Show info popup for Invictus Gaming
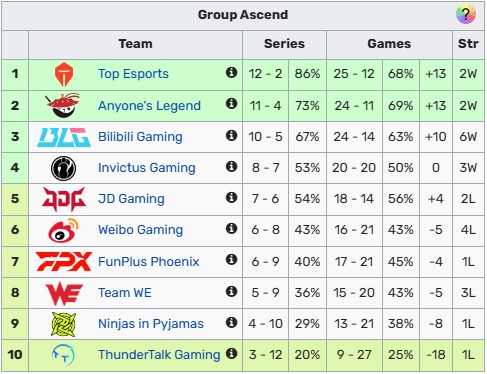The width and height of the screenshot is (487, 374). coord(231,166)
